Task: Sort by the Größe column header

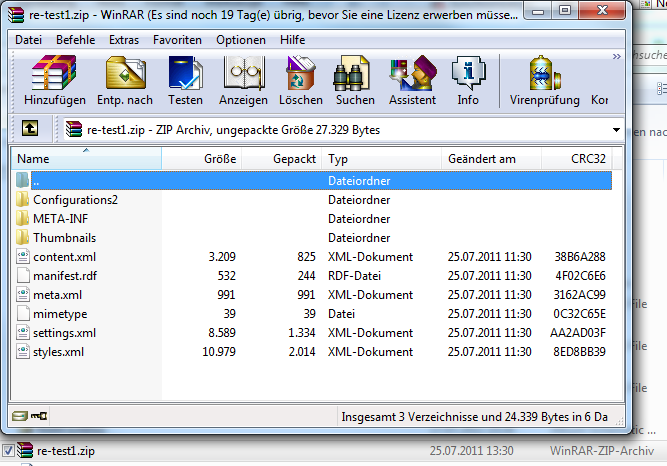Action: pos(220,159)
